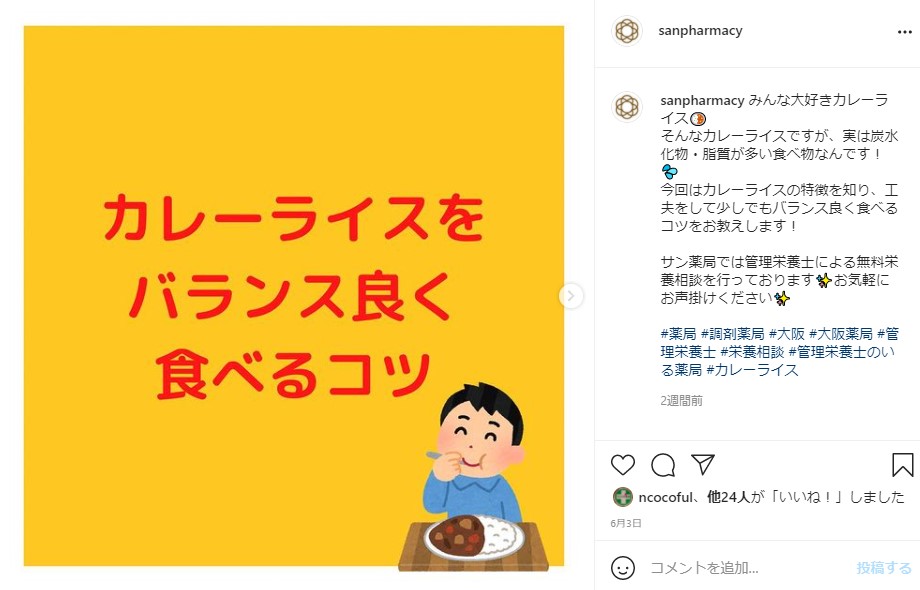Viewport: 920px width, 590px height.
Task: Share post with paper plane icon
Action: pos(703,464)
